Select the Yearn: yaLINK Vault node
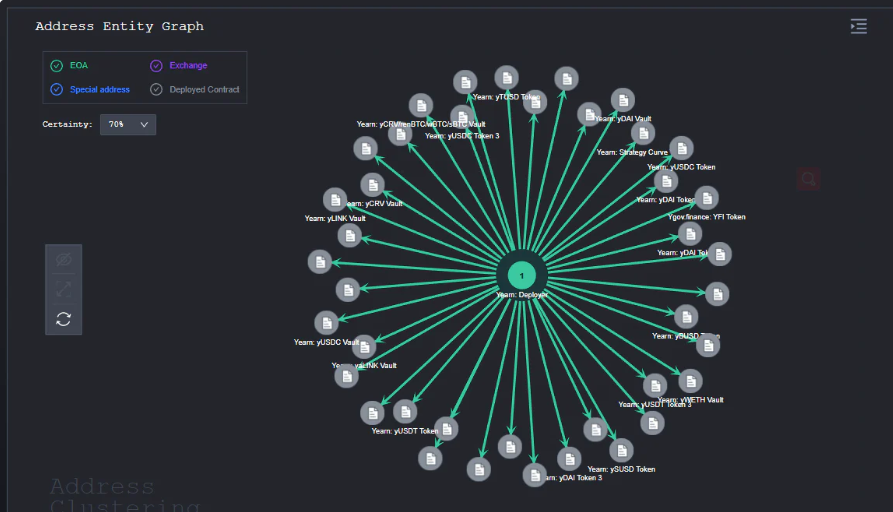This screenshot has height=512, width=893. point(364,347)
